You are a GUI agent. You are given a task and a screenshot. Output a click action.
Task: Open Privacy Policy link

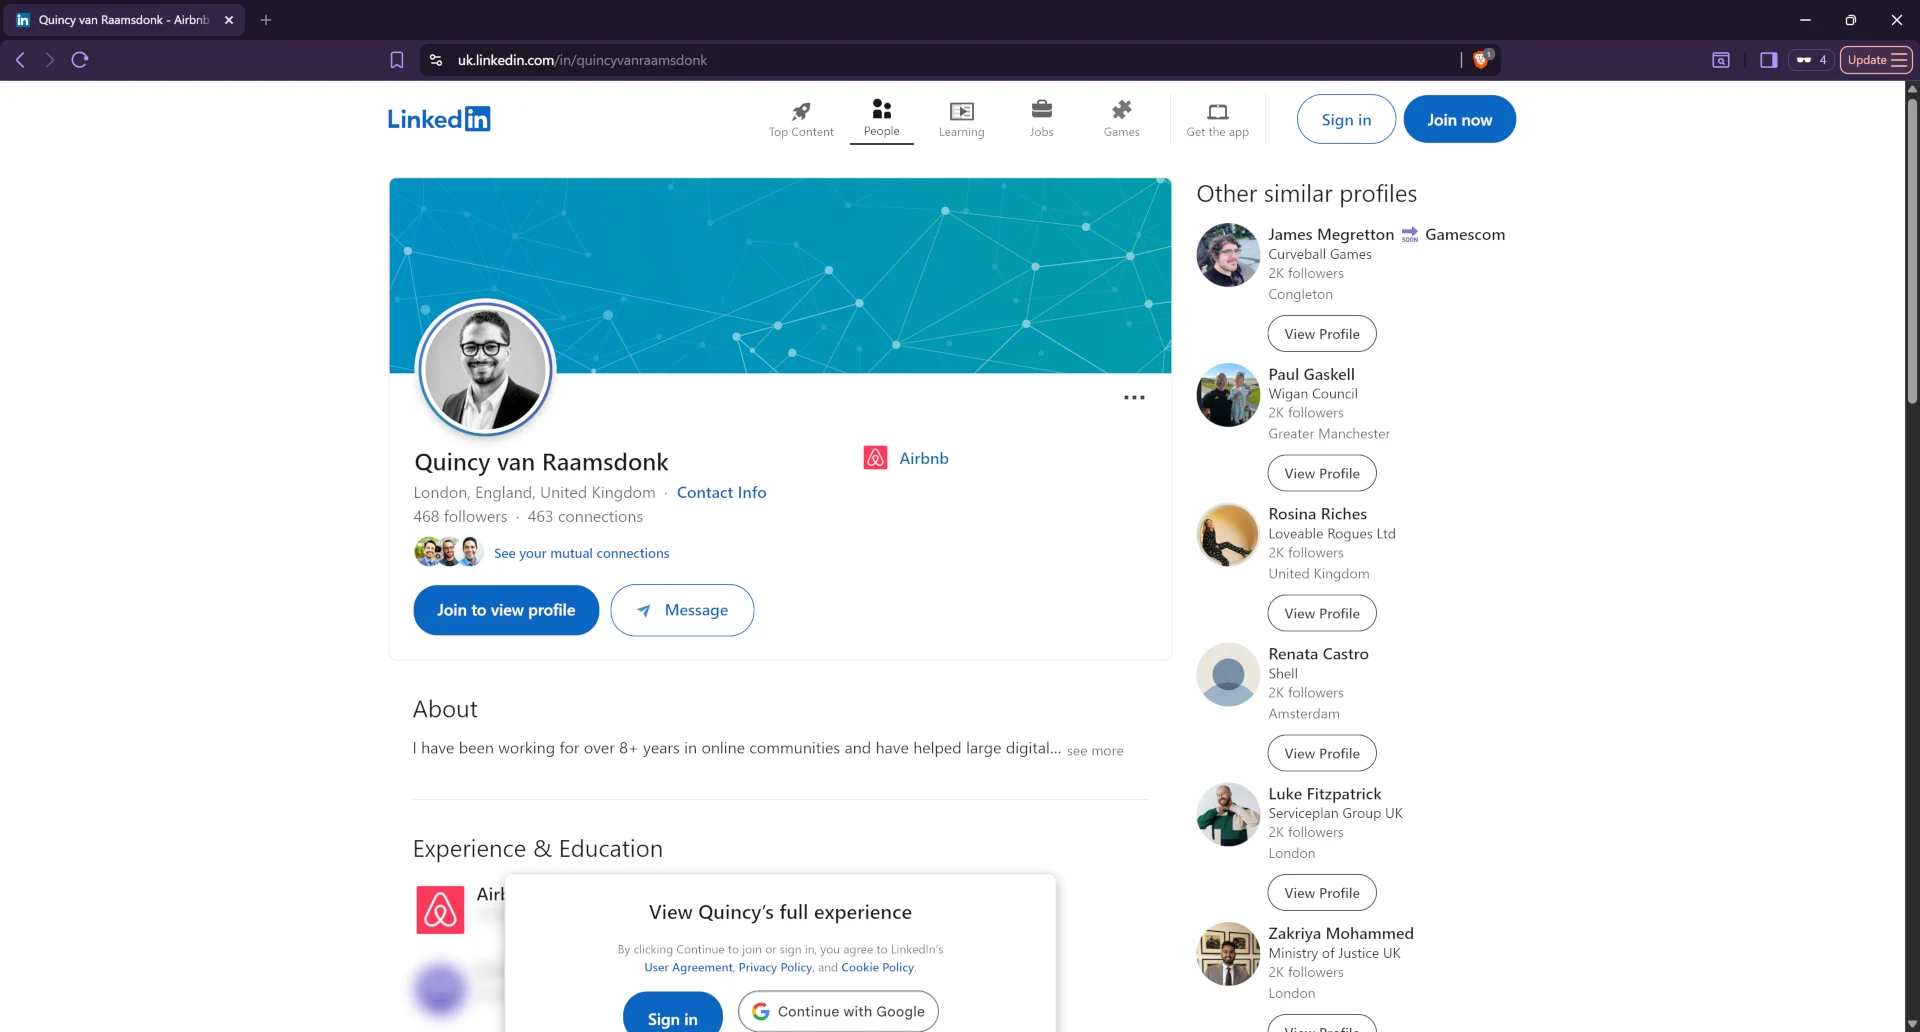(775, 967)
